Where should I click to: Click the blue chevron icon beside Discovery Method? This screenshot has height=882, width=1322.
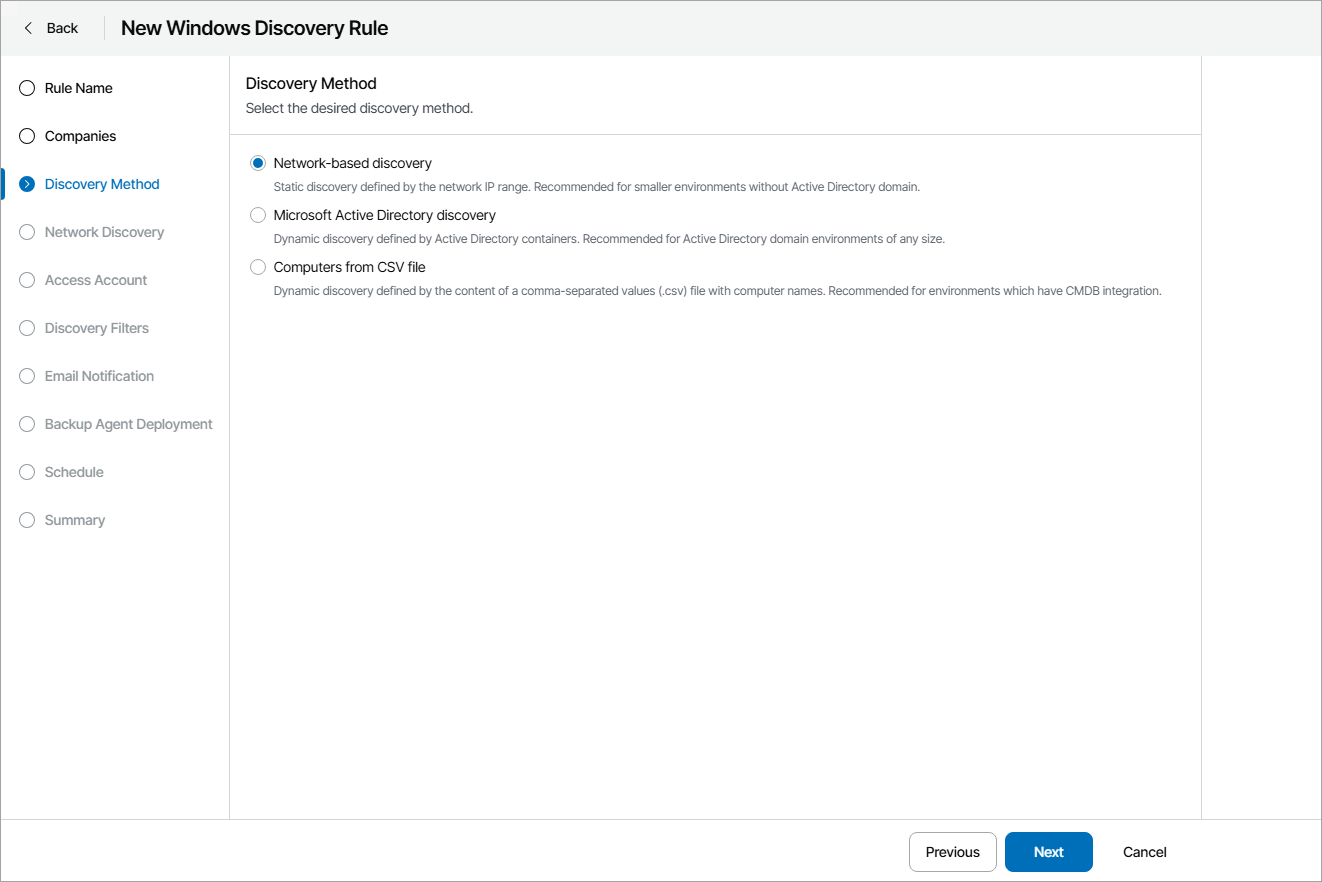tap(26, 184)
